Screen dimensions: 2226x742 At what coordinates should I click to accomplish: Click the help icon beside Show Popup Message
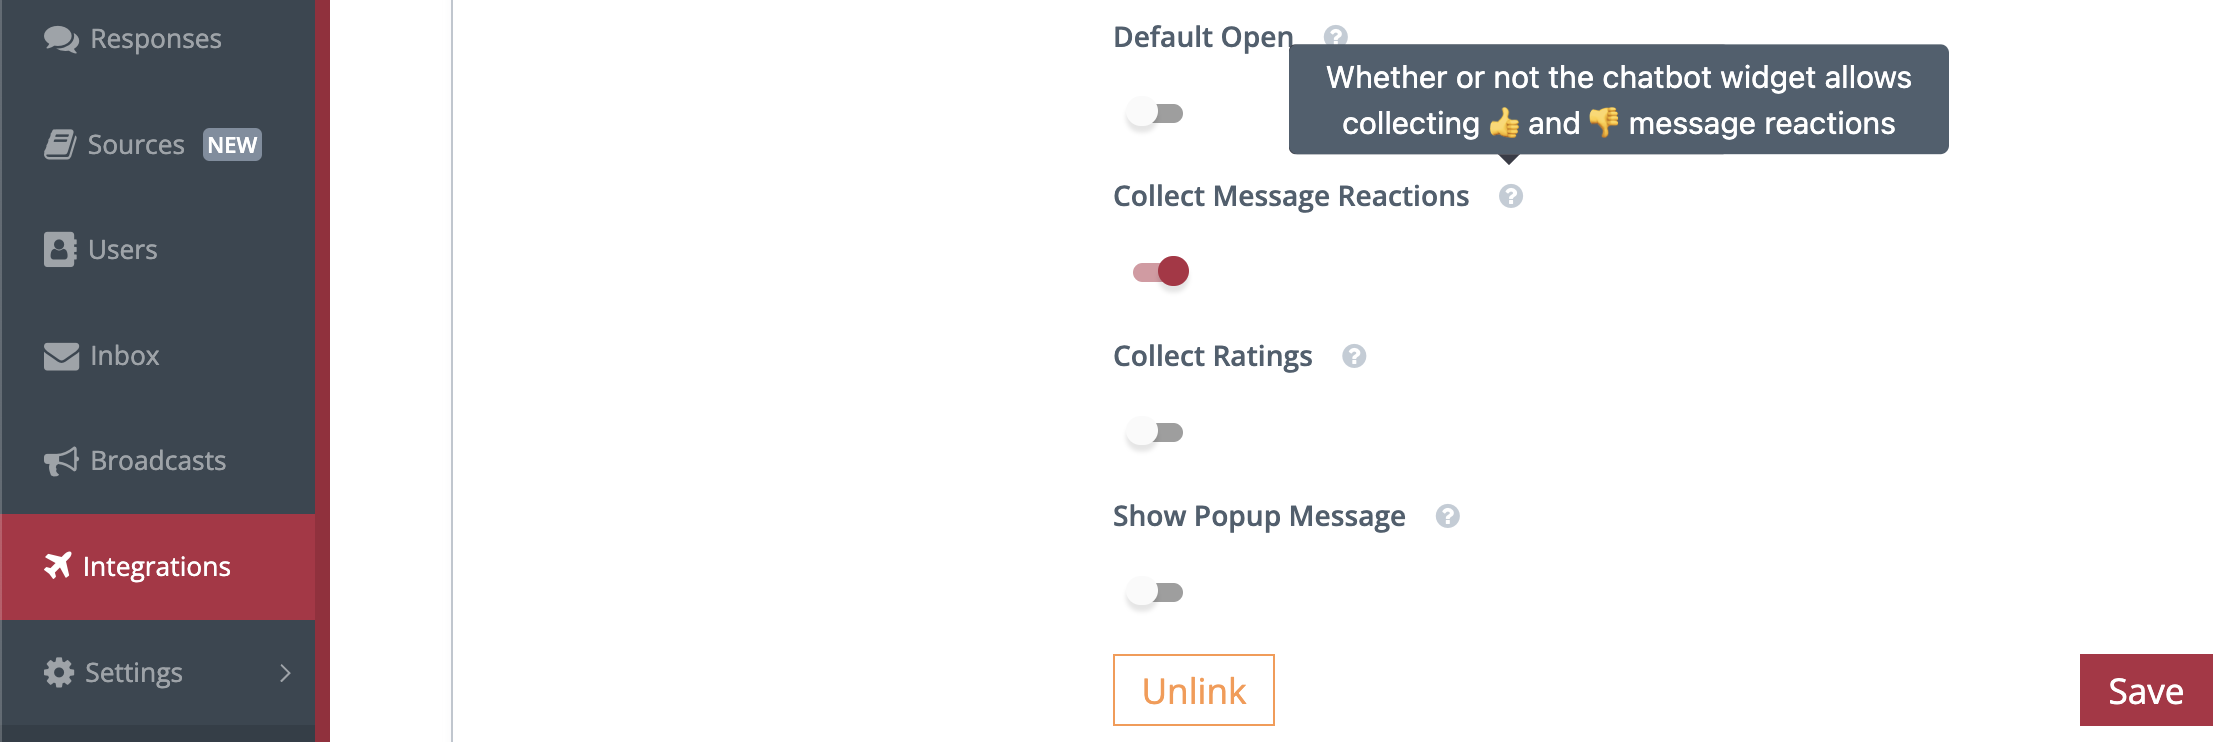(1447, 516)
